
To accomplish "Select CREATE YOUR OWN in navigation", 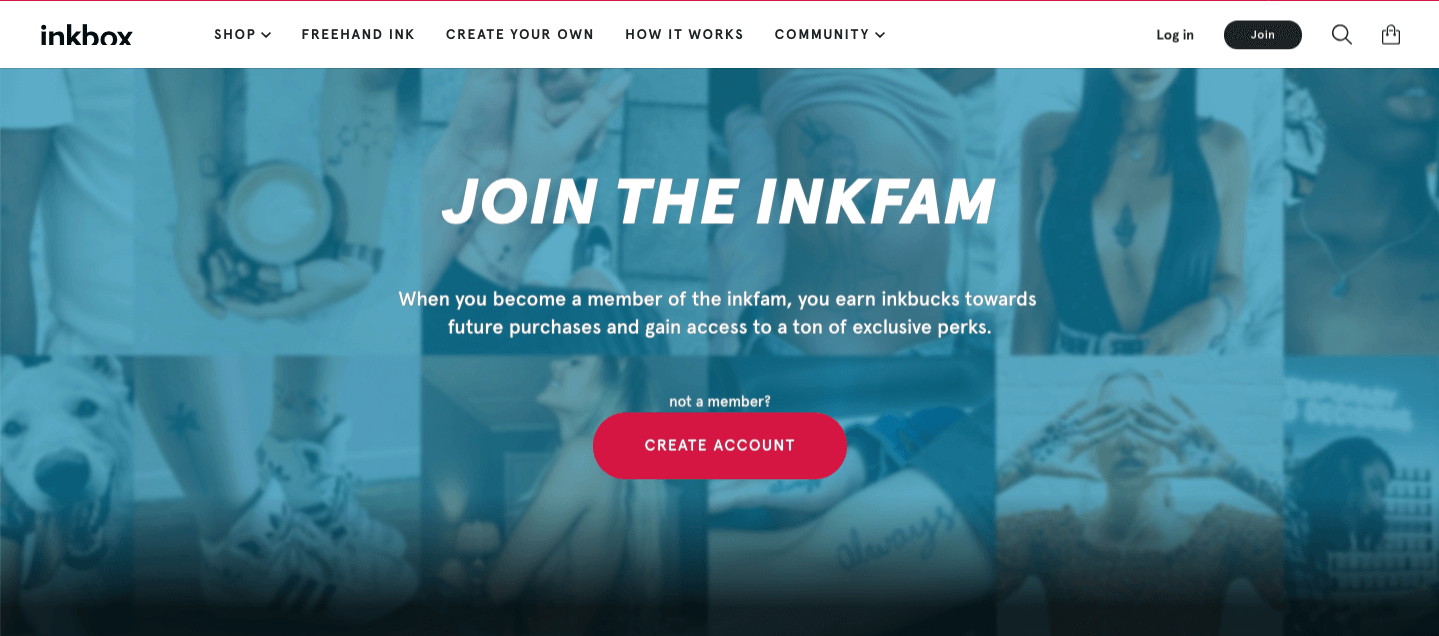I will click(520, 34).
